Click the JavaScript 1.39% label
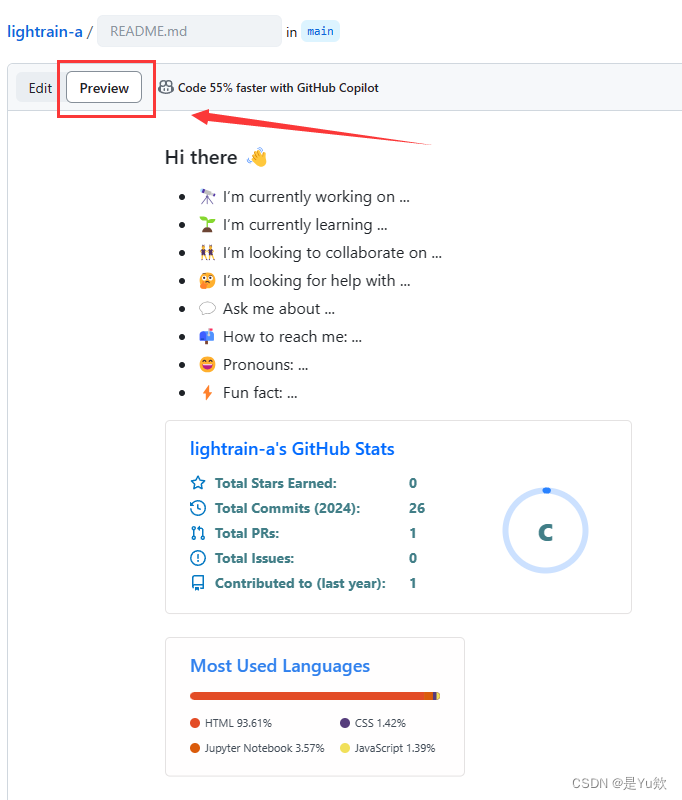 (x=395, y=748)
